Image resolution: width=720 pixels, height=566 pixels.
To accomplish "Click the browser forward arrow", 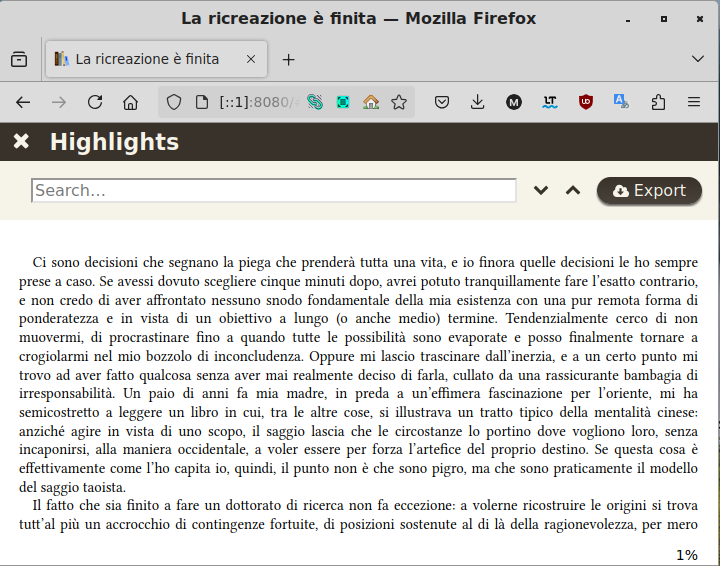I will [59, 102].
